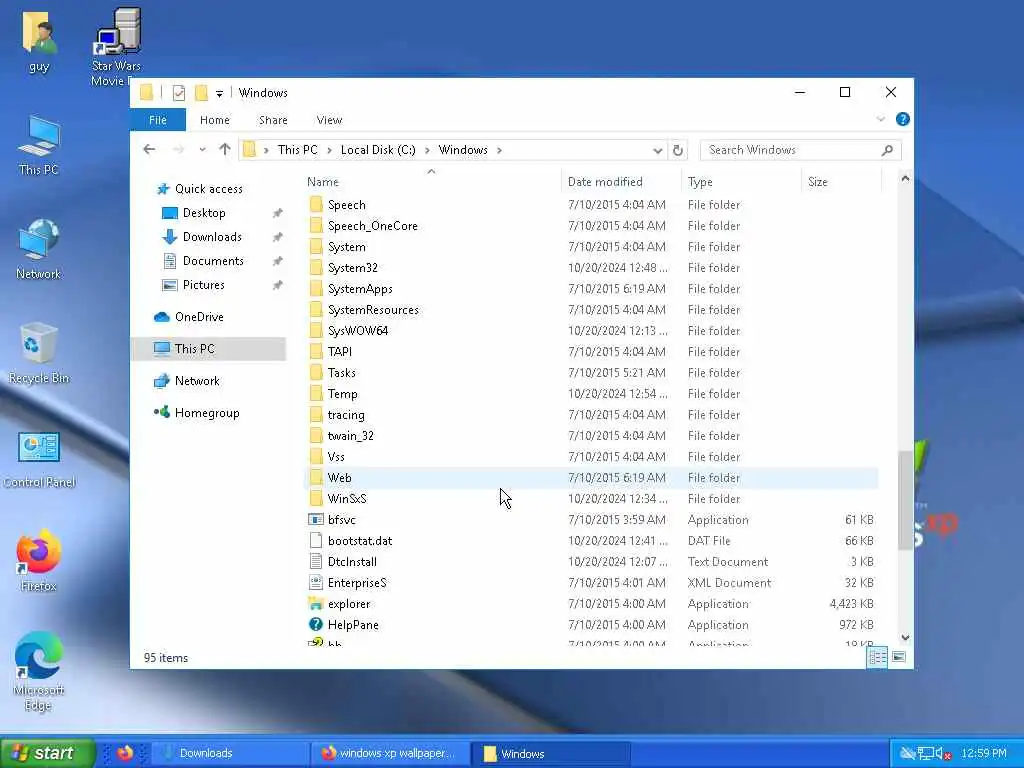Click the New folder quick access icon

tap(201, 93)
